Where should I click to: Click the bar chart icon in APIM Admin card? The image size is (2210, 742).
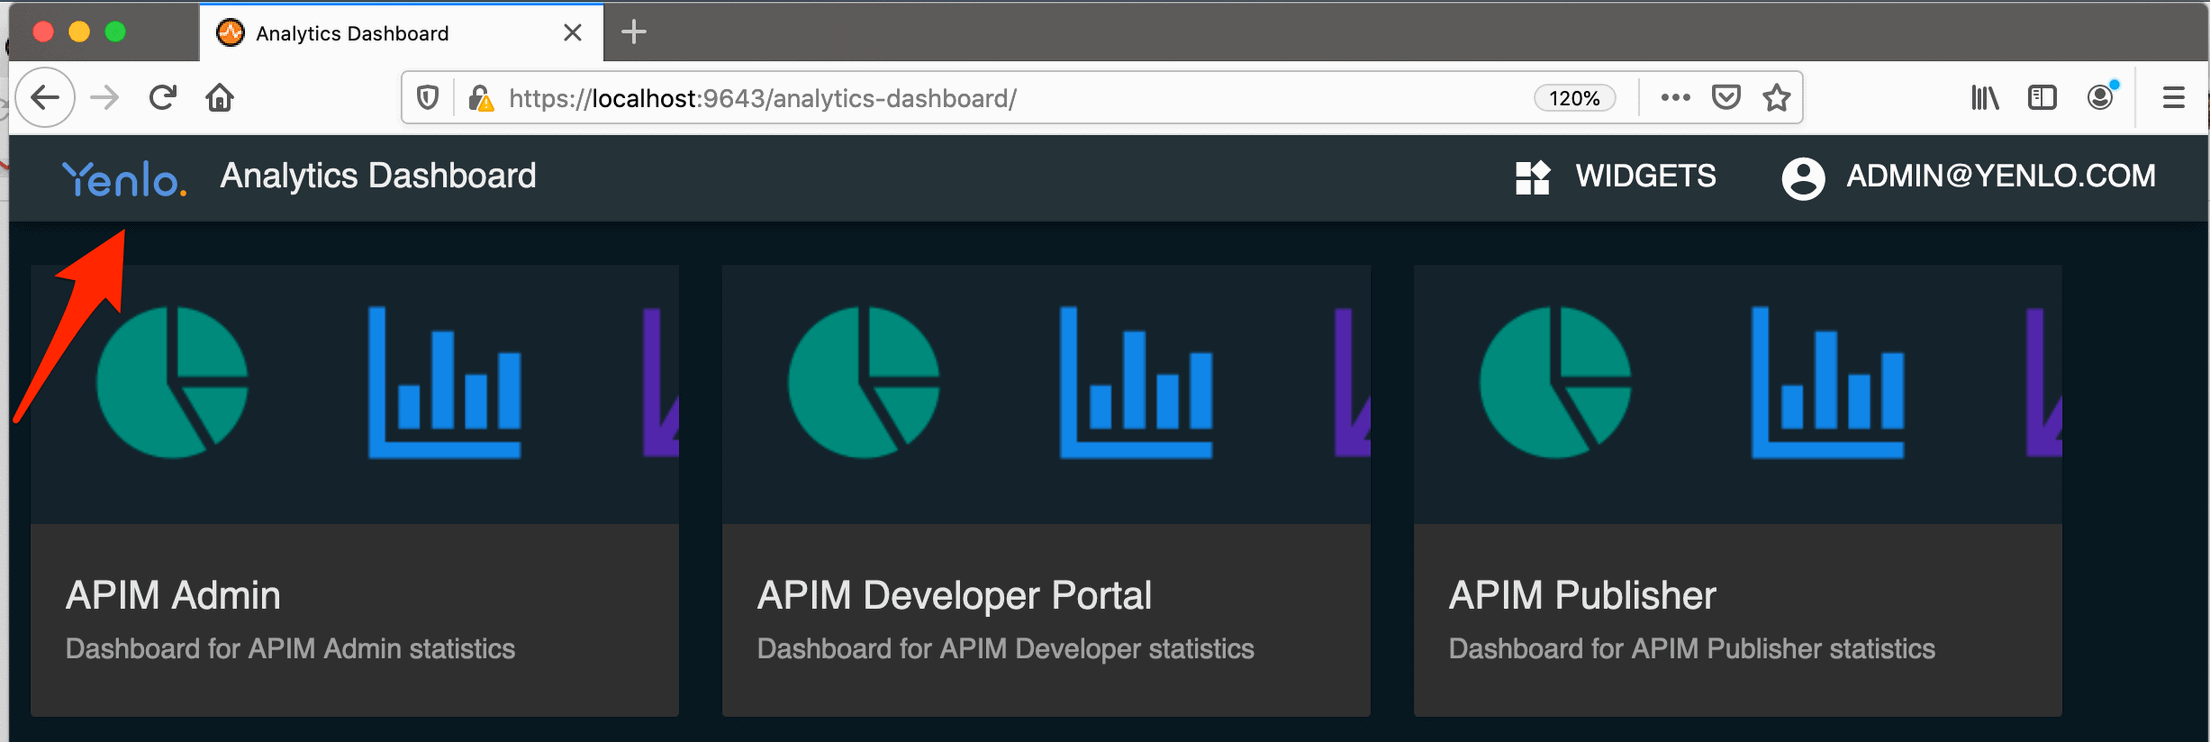[x=445, y=382]
